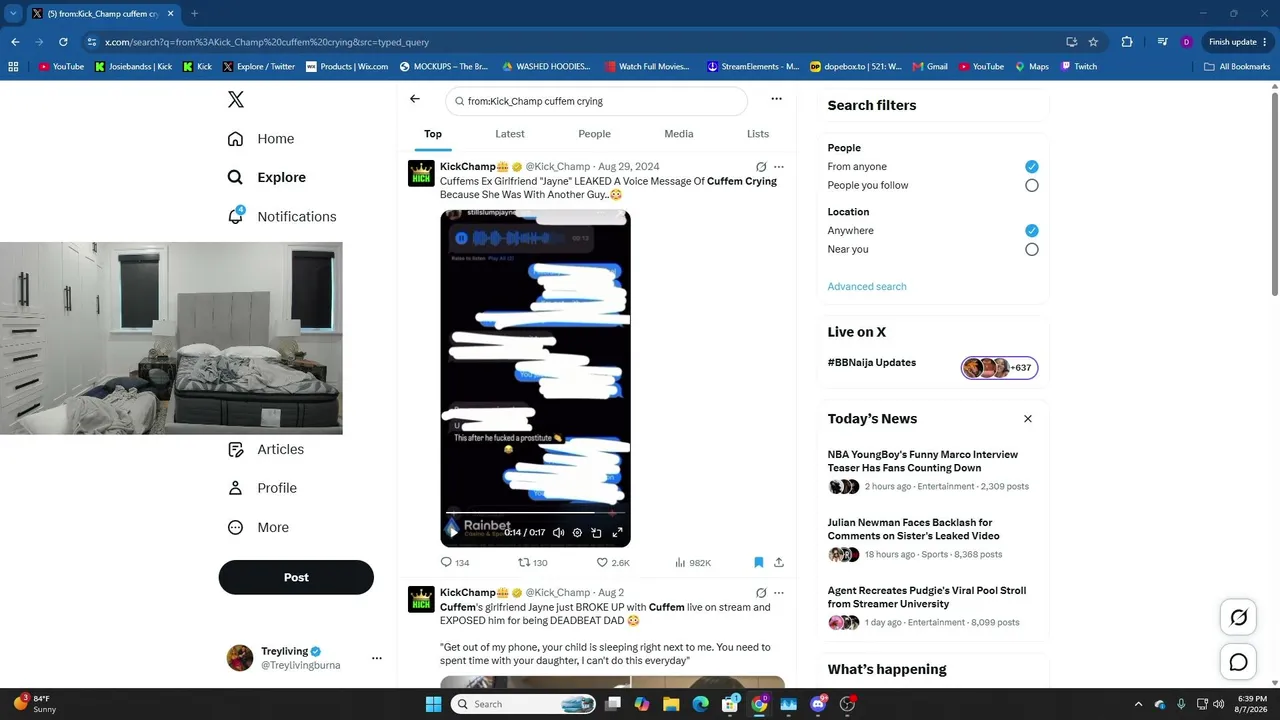Open the All Bookmarks folder
1280x720 pixels.
coord(1237,67)
